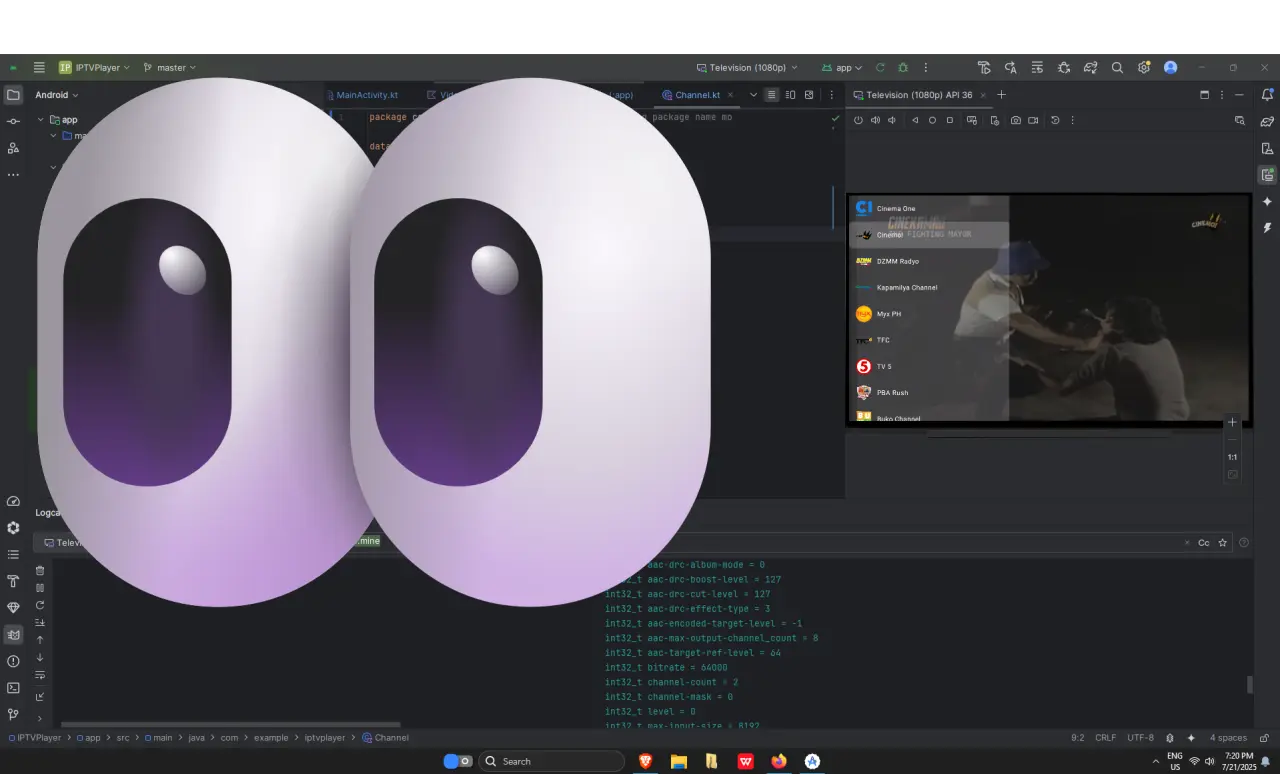Open the Terminal tool window
The width and height of the screenshot is (1280, 774).
click(13, 688)
